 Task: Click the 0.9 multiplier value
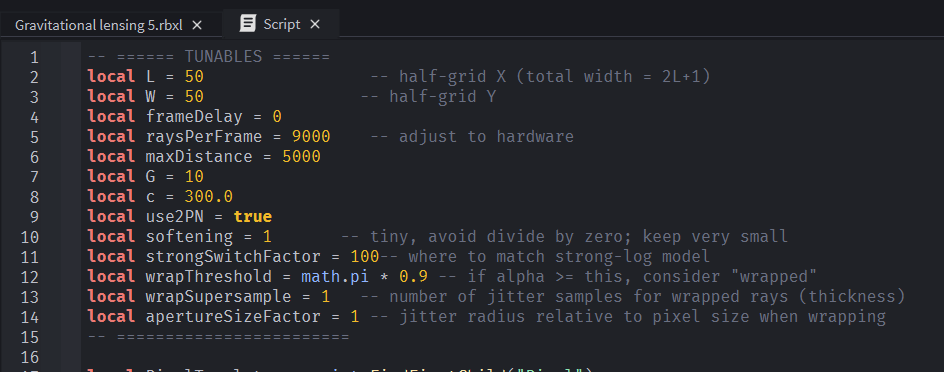[413, 276]
